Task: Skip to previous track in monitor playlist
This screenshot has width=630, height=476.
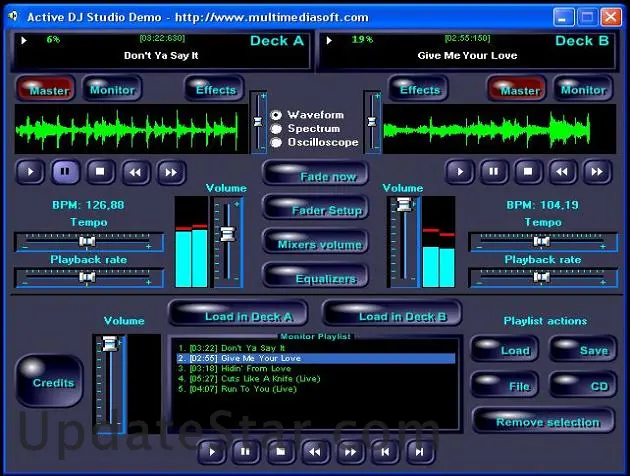Action: point(385,452)
